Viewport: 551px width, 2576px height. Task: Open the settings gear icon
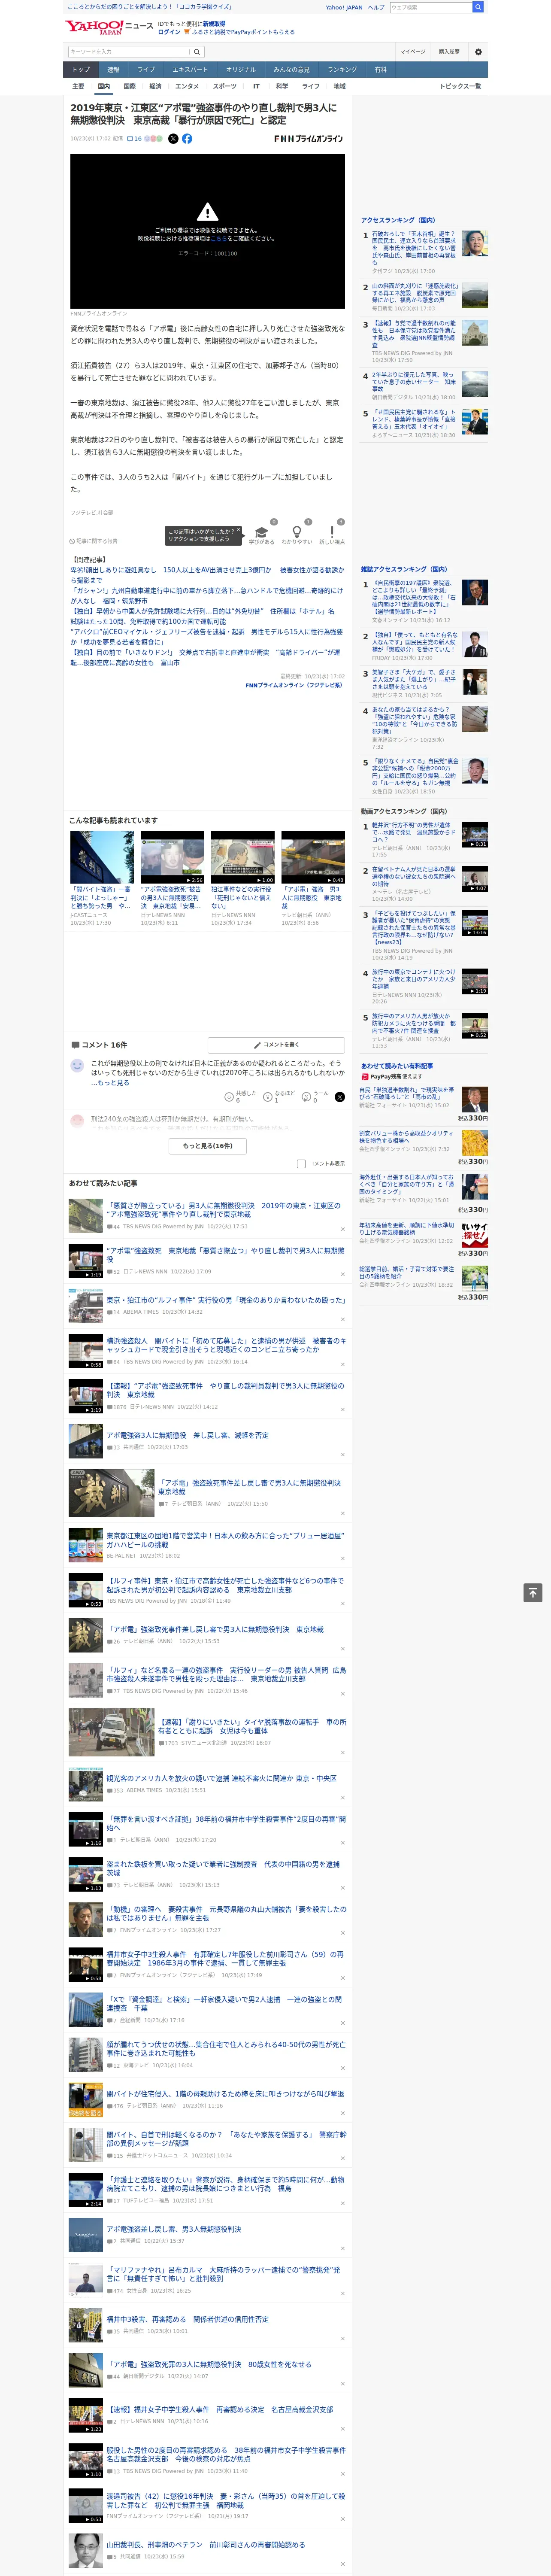point(478,52)
